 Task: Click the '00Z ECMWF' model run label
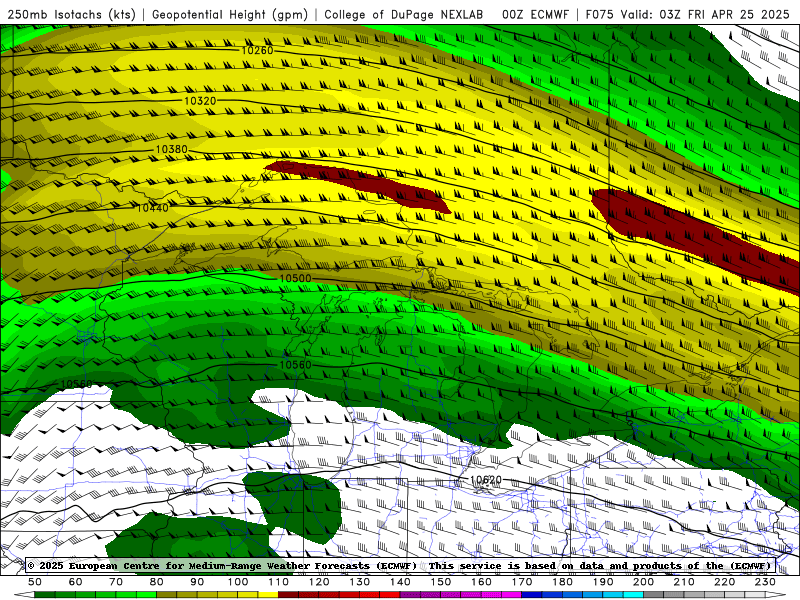(x=535, y=15)
